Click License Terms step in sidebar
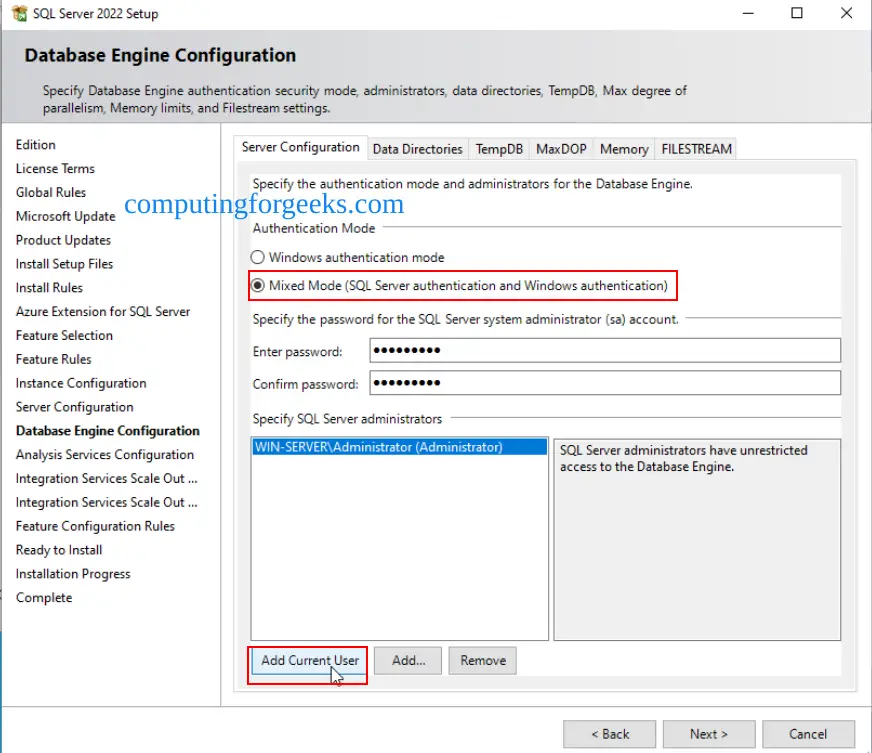The image size is (872, 753). pos(55,169)
